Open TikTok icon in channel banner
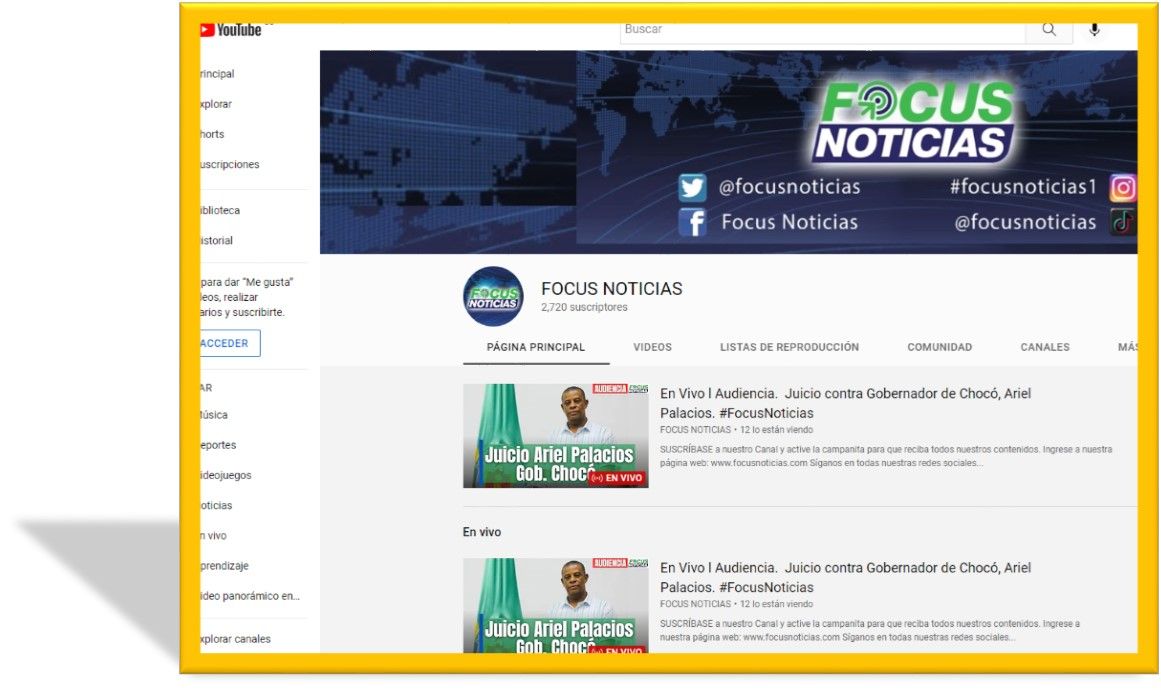This screenshot has height=690, width=1161. 1122,222
